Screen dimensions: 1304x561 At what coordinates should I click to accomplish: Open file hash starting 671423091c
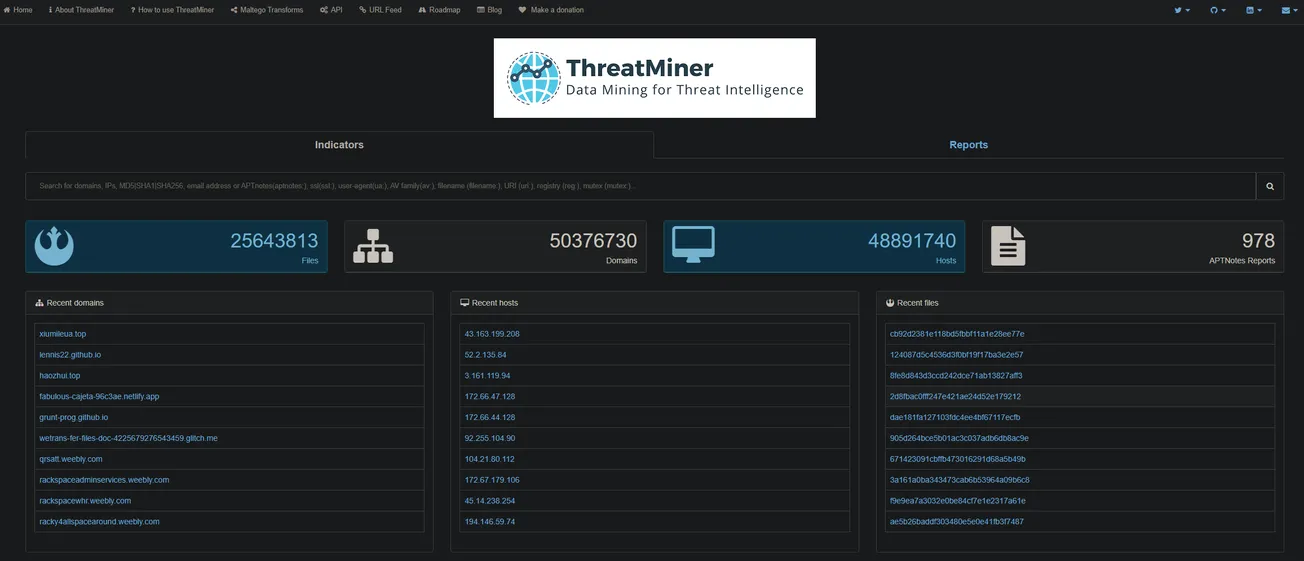[957, 459]
